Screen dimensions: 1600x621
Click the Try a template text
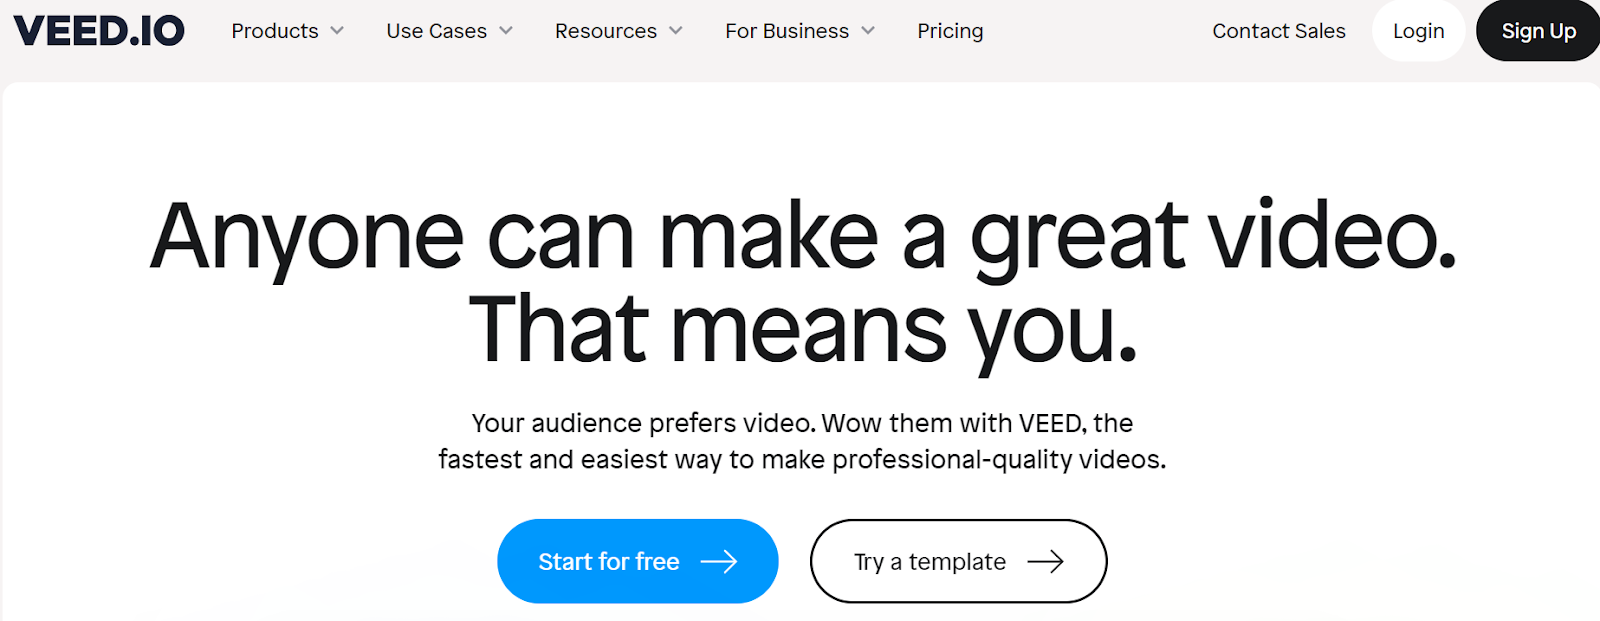pyautogui.click(x=929, y=562)
